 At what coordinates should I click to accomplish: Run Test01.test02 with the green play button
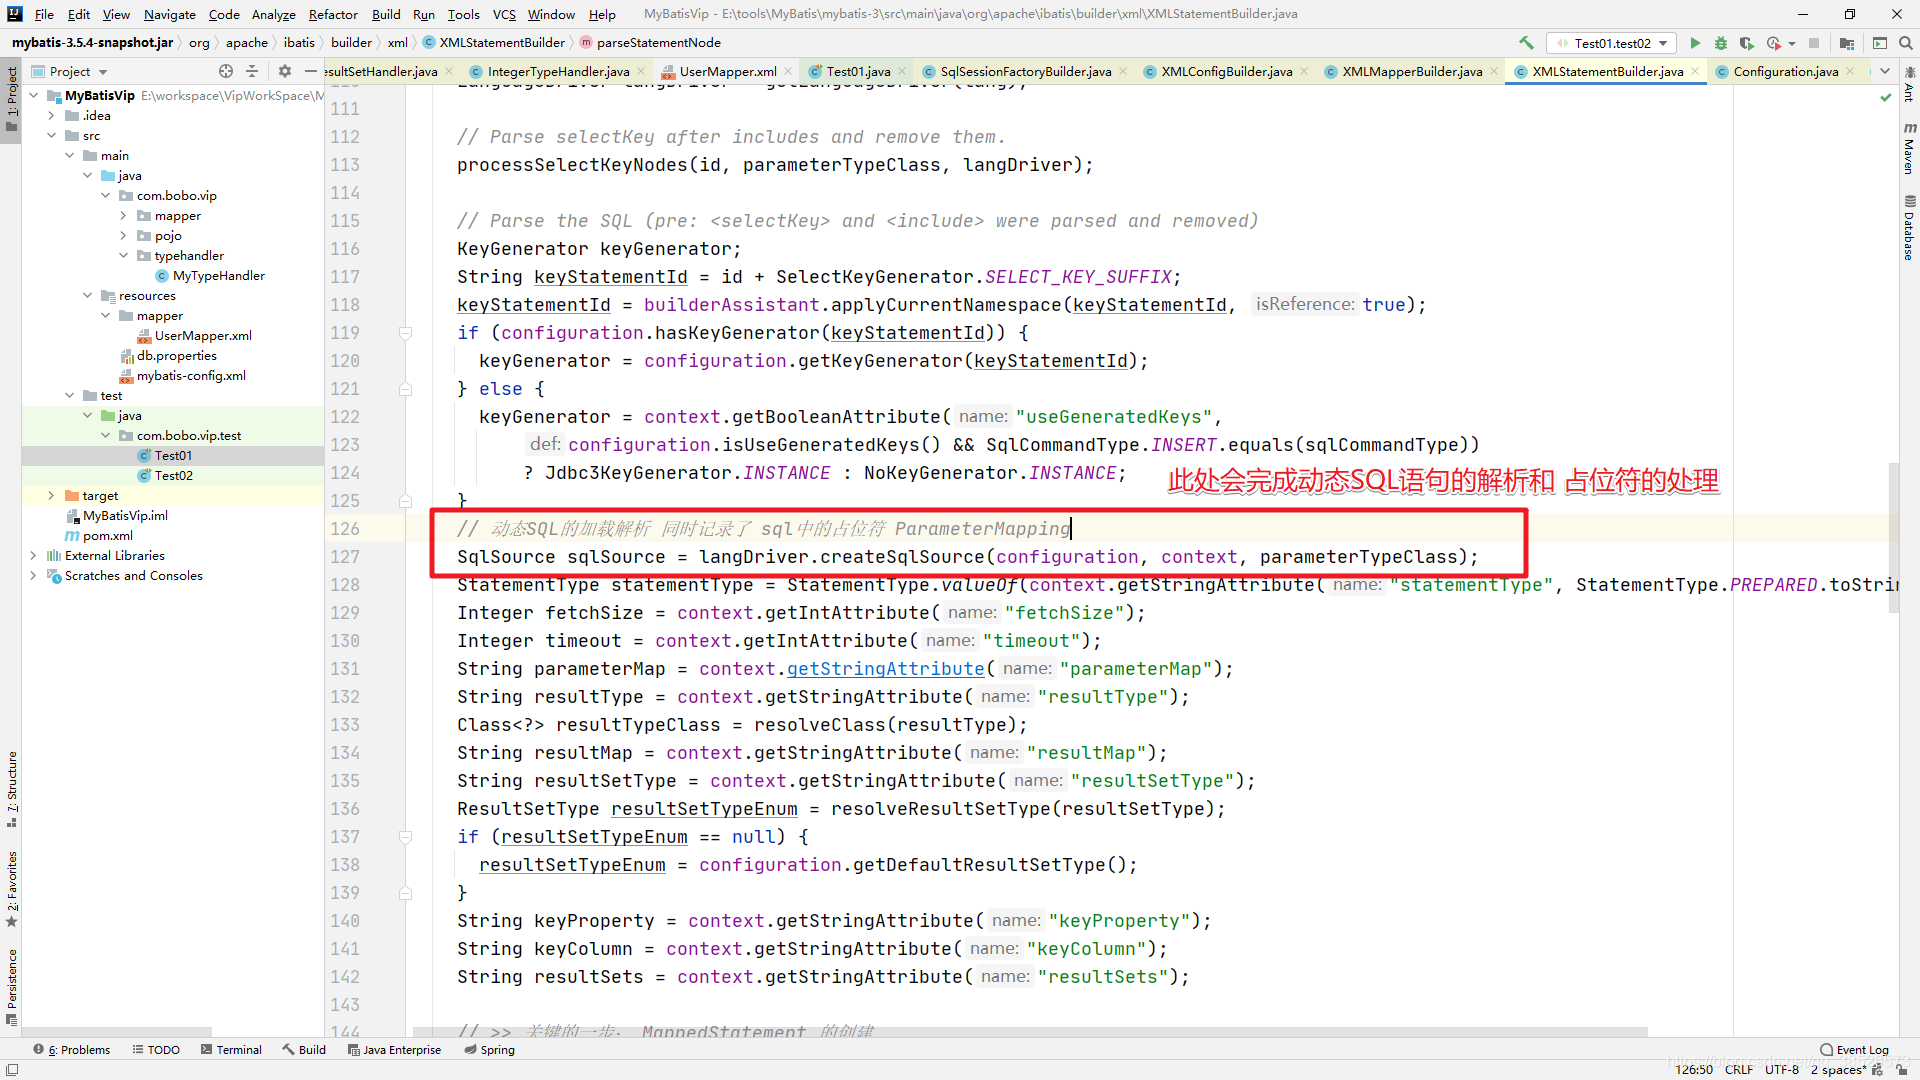pos(1695,43)
